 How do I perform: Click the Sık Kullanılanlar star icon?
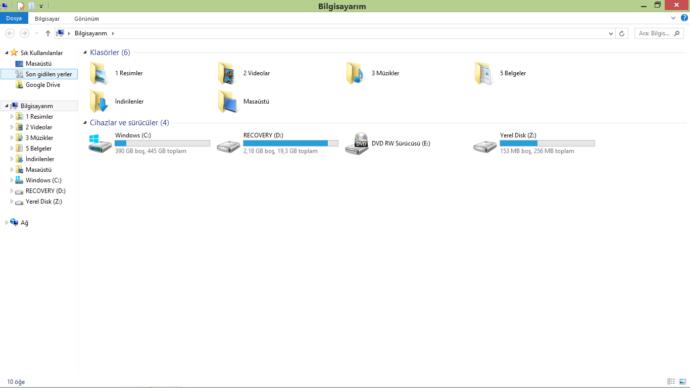14,52
